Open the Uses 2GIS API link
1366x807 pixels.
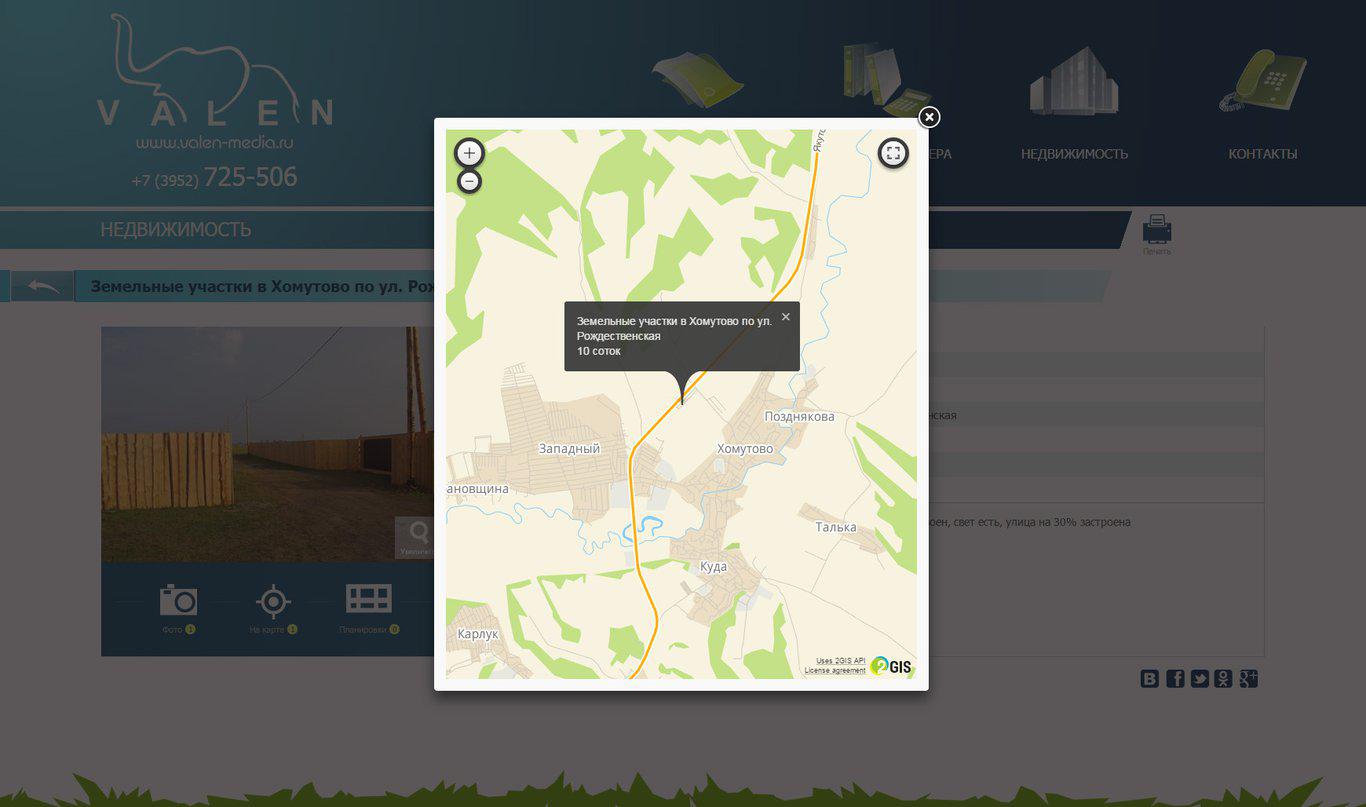[840, 661]
